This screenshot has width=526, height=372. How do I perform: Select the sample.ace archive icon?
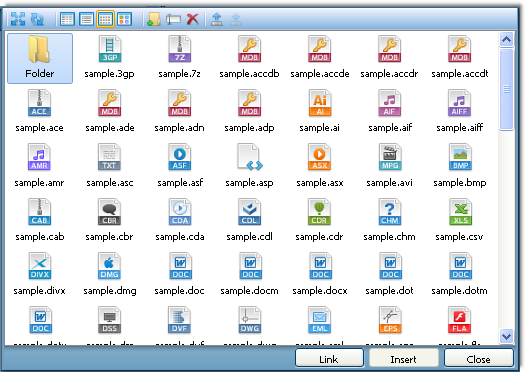point(39,103)
